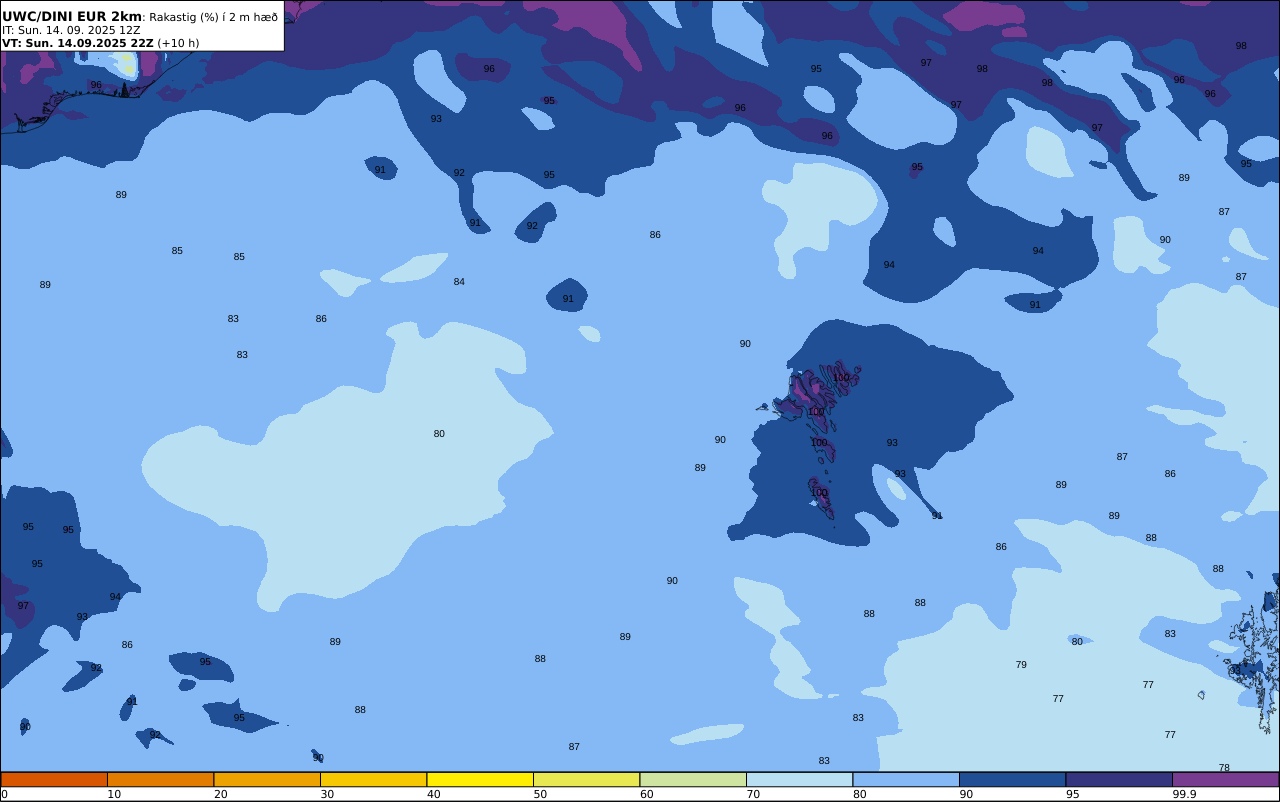
Task: Click the '0' legend tick label
Action: coord(4,794)
